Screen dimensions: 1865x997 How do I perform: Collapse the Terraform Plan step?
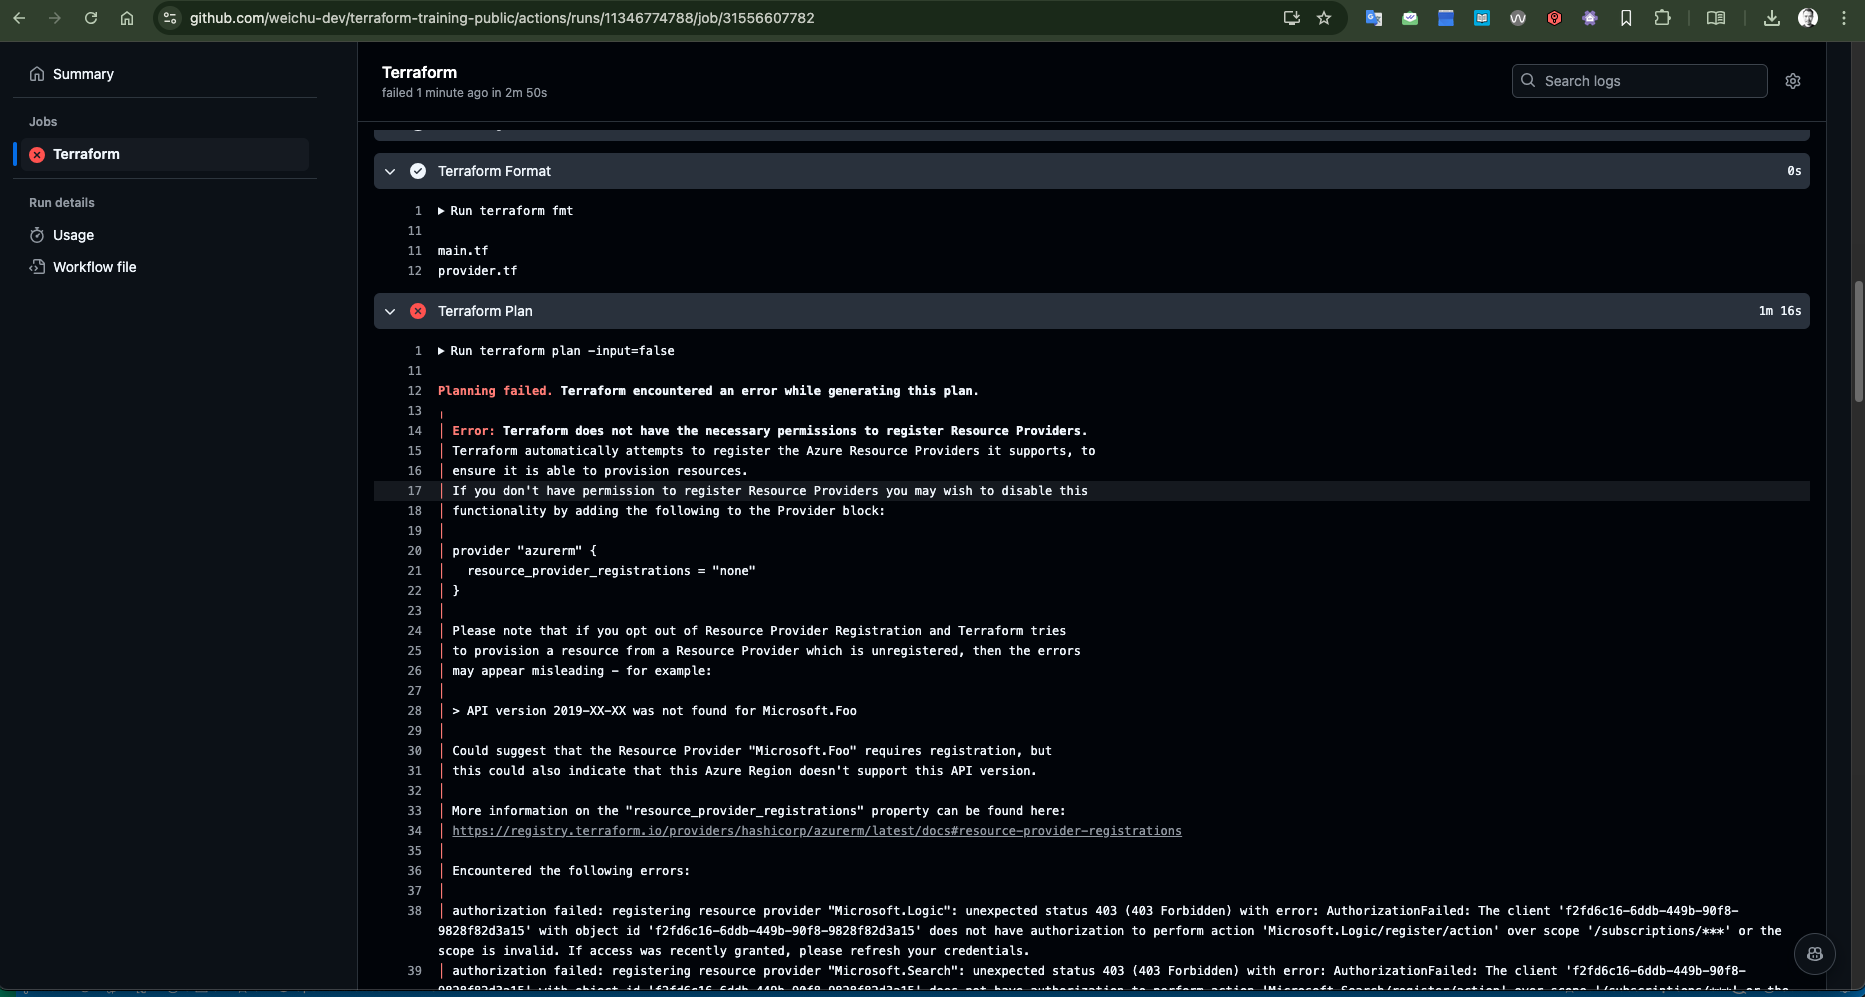(390, 311)
